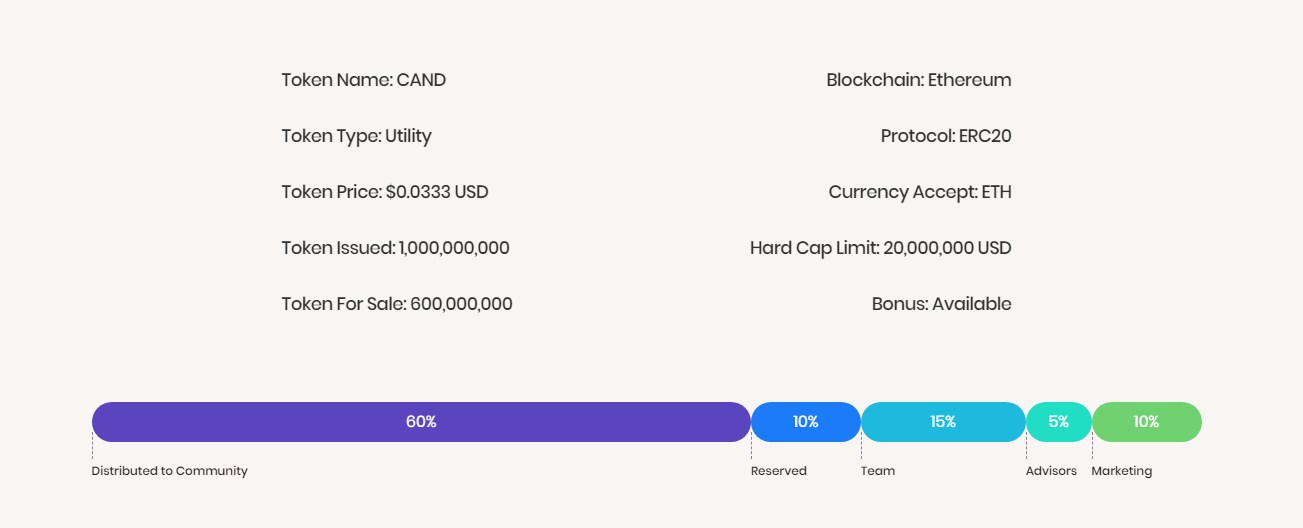Select the Protocol: ERC20 line
This screenshot has width=1303, height=528.
pos(946,136)
